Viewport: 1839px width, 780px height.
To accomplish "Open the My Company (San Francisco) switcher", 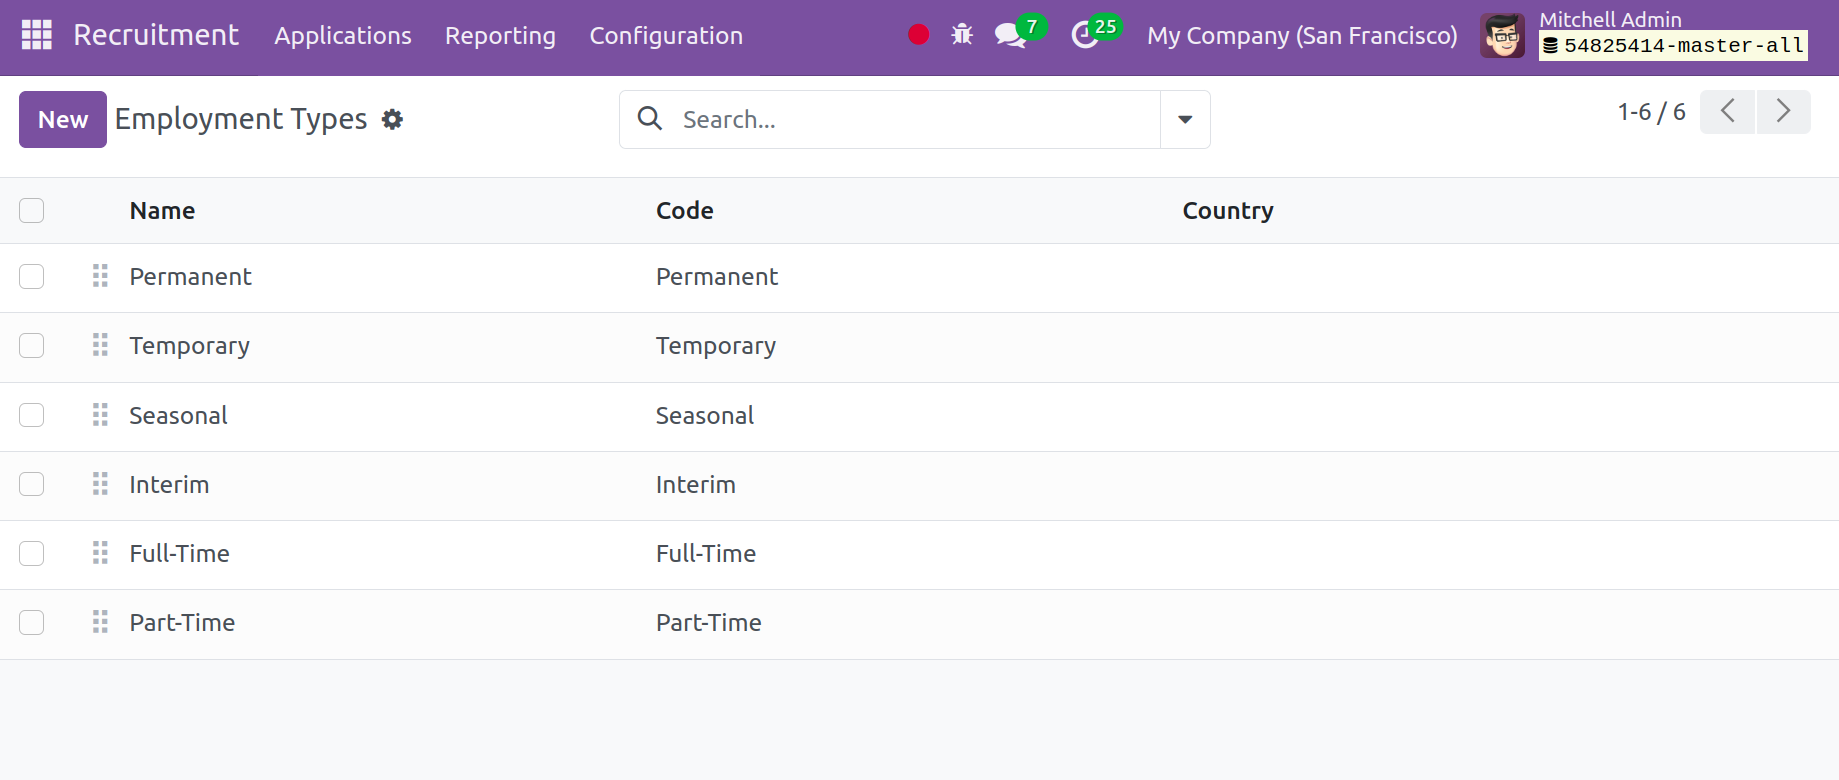I will (1302, 36).
